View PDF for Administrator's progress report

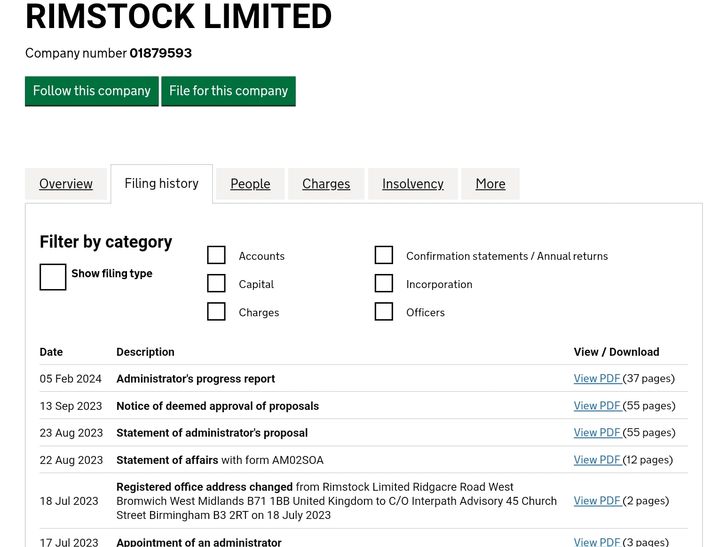[597, 379]
